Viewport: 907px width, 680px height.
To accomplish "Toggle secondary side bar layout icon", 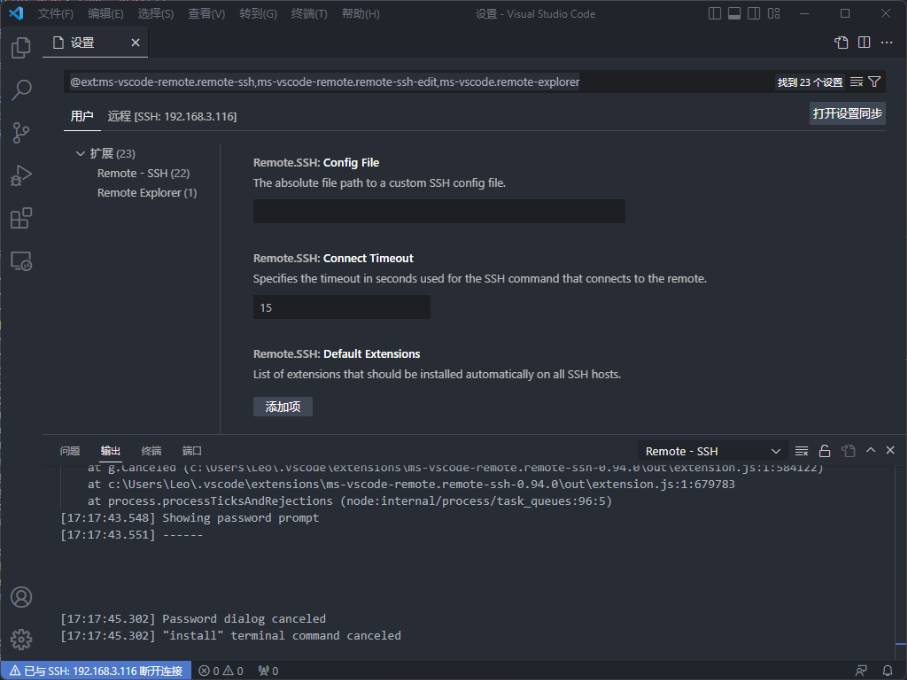I will (x=754, y=13).
